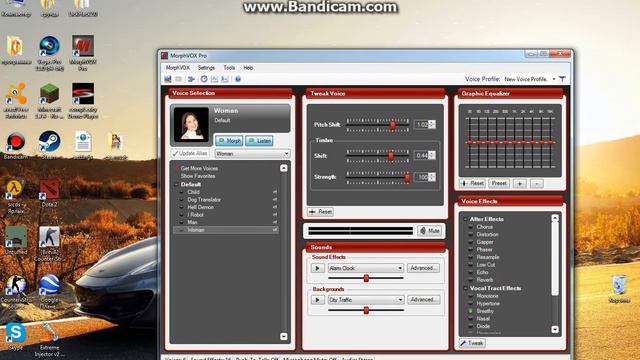
Task: Click Advanced beside the Alarm Clock sound
Action: coord(423,268)
